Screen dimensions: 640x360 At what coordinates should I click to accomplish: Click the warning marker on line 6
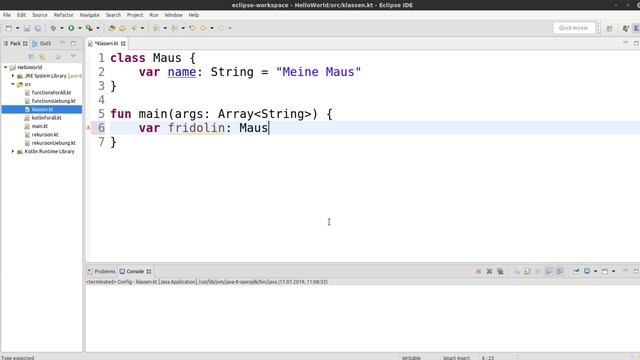[88, 128]
